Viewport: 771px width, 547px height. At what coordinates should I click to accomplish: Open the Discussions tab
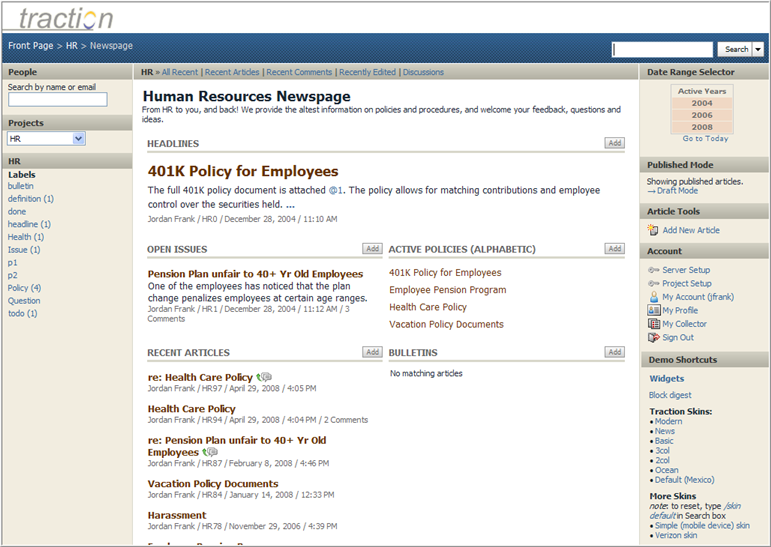[423, 72]
